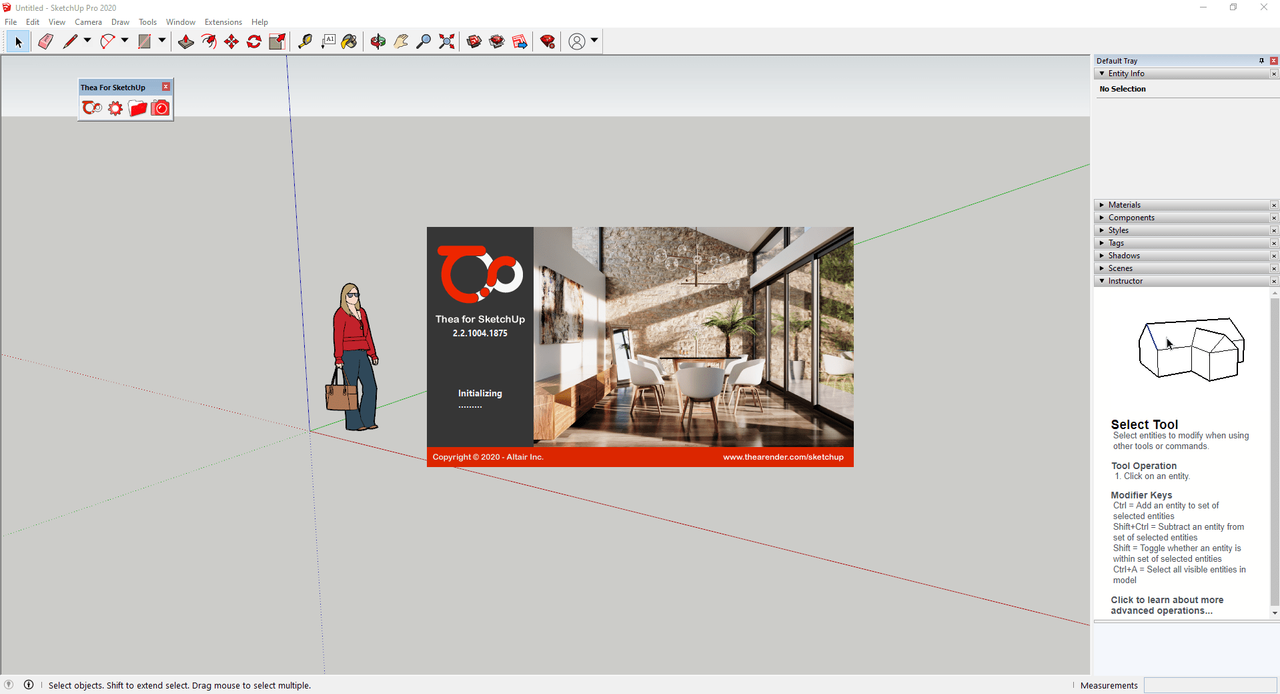Viewport: 1280px width, 694px height.
Task: Select the Eraser tool
Action: click(45, 41)
